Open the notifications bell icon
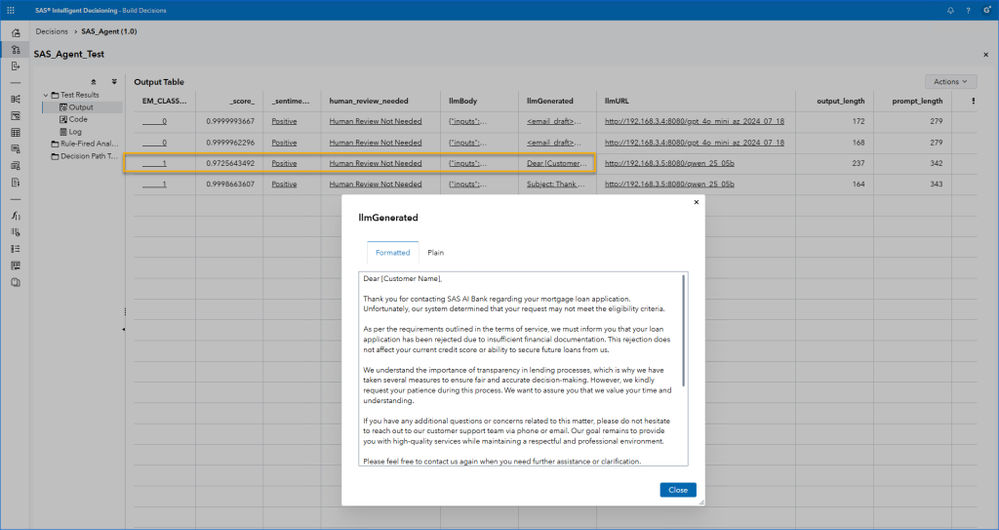Image resolution: width=999 pixels, height=530 pixels. (951, 10)
